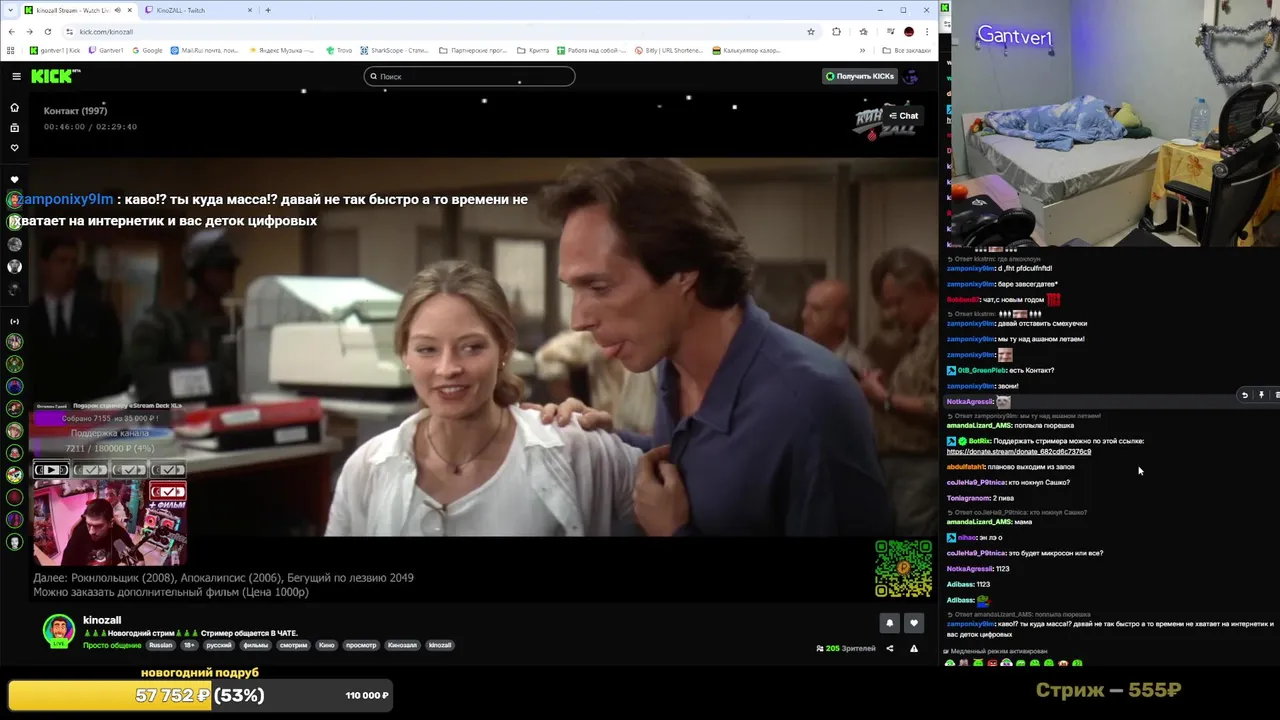Select the Кино tag
The height and width of the screenshot is (720, 1280).
click(327, 645)
